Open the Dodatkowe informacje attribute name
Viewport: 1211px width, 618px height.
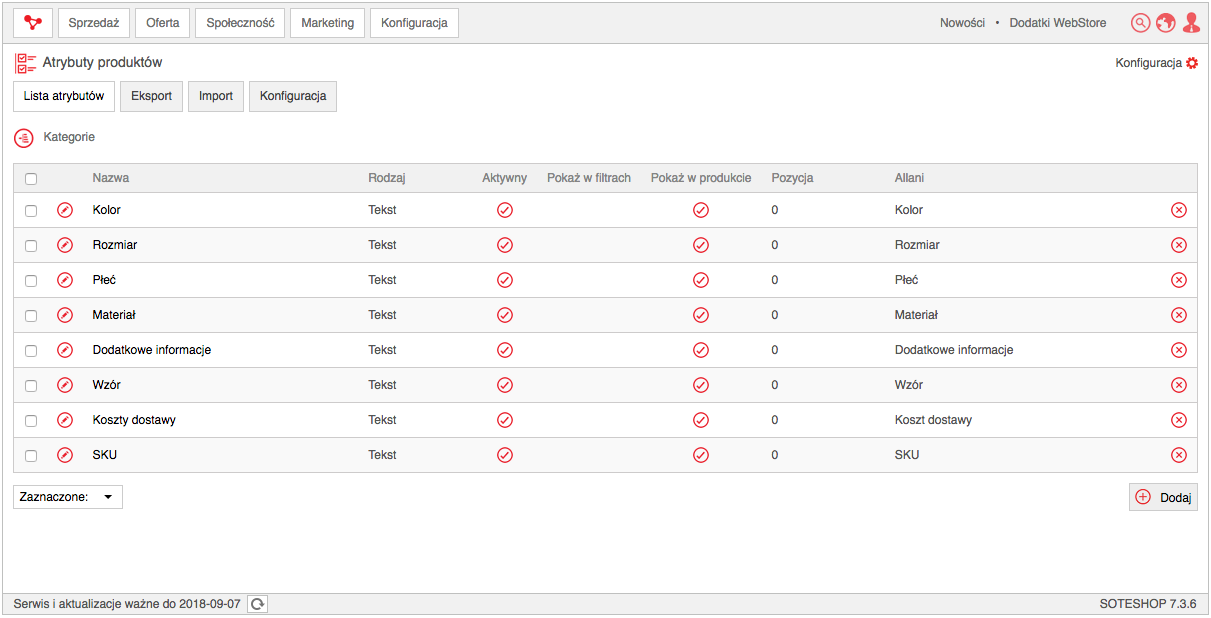(152, 350)
